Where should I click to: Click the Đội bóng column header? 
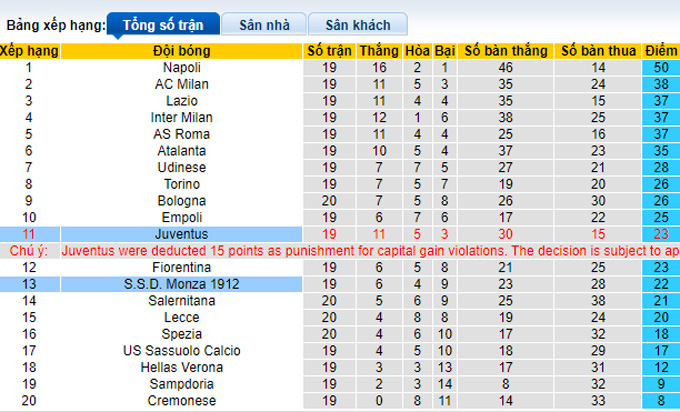tap(180, 51)
